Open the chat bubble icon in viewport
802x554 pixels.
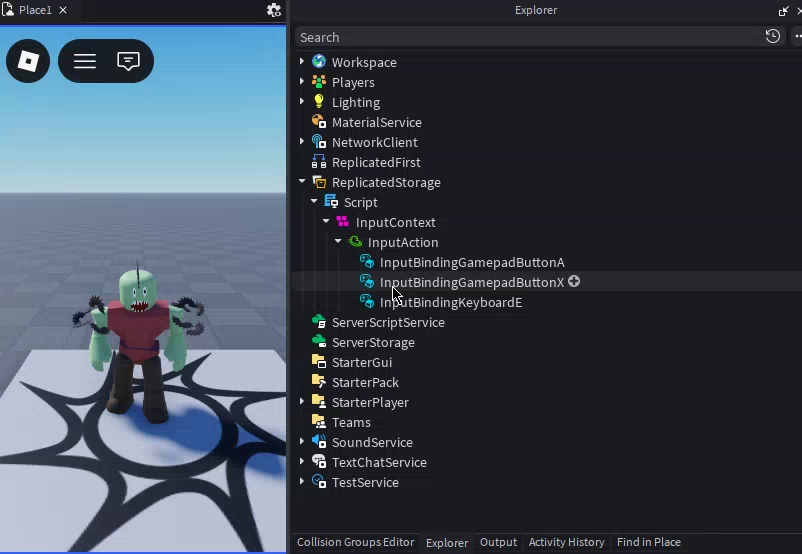(128, 61)
